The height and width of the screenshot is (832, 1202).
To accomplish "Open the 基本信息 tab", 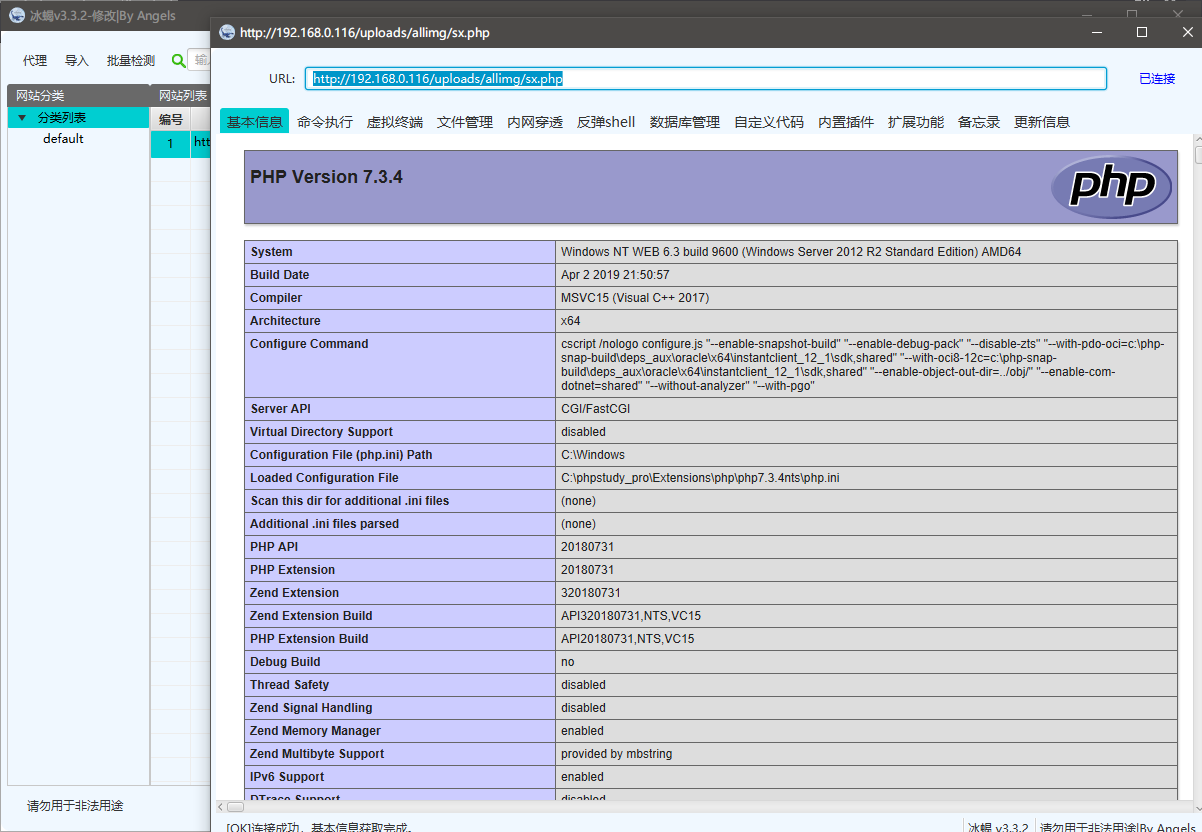I will (255, 122).
